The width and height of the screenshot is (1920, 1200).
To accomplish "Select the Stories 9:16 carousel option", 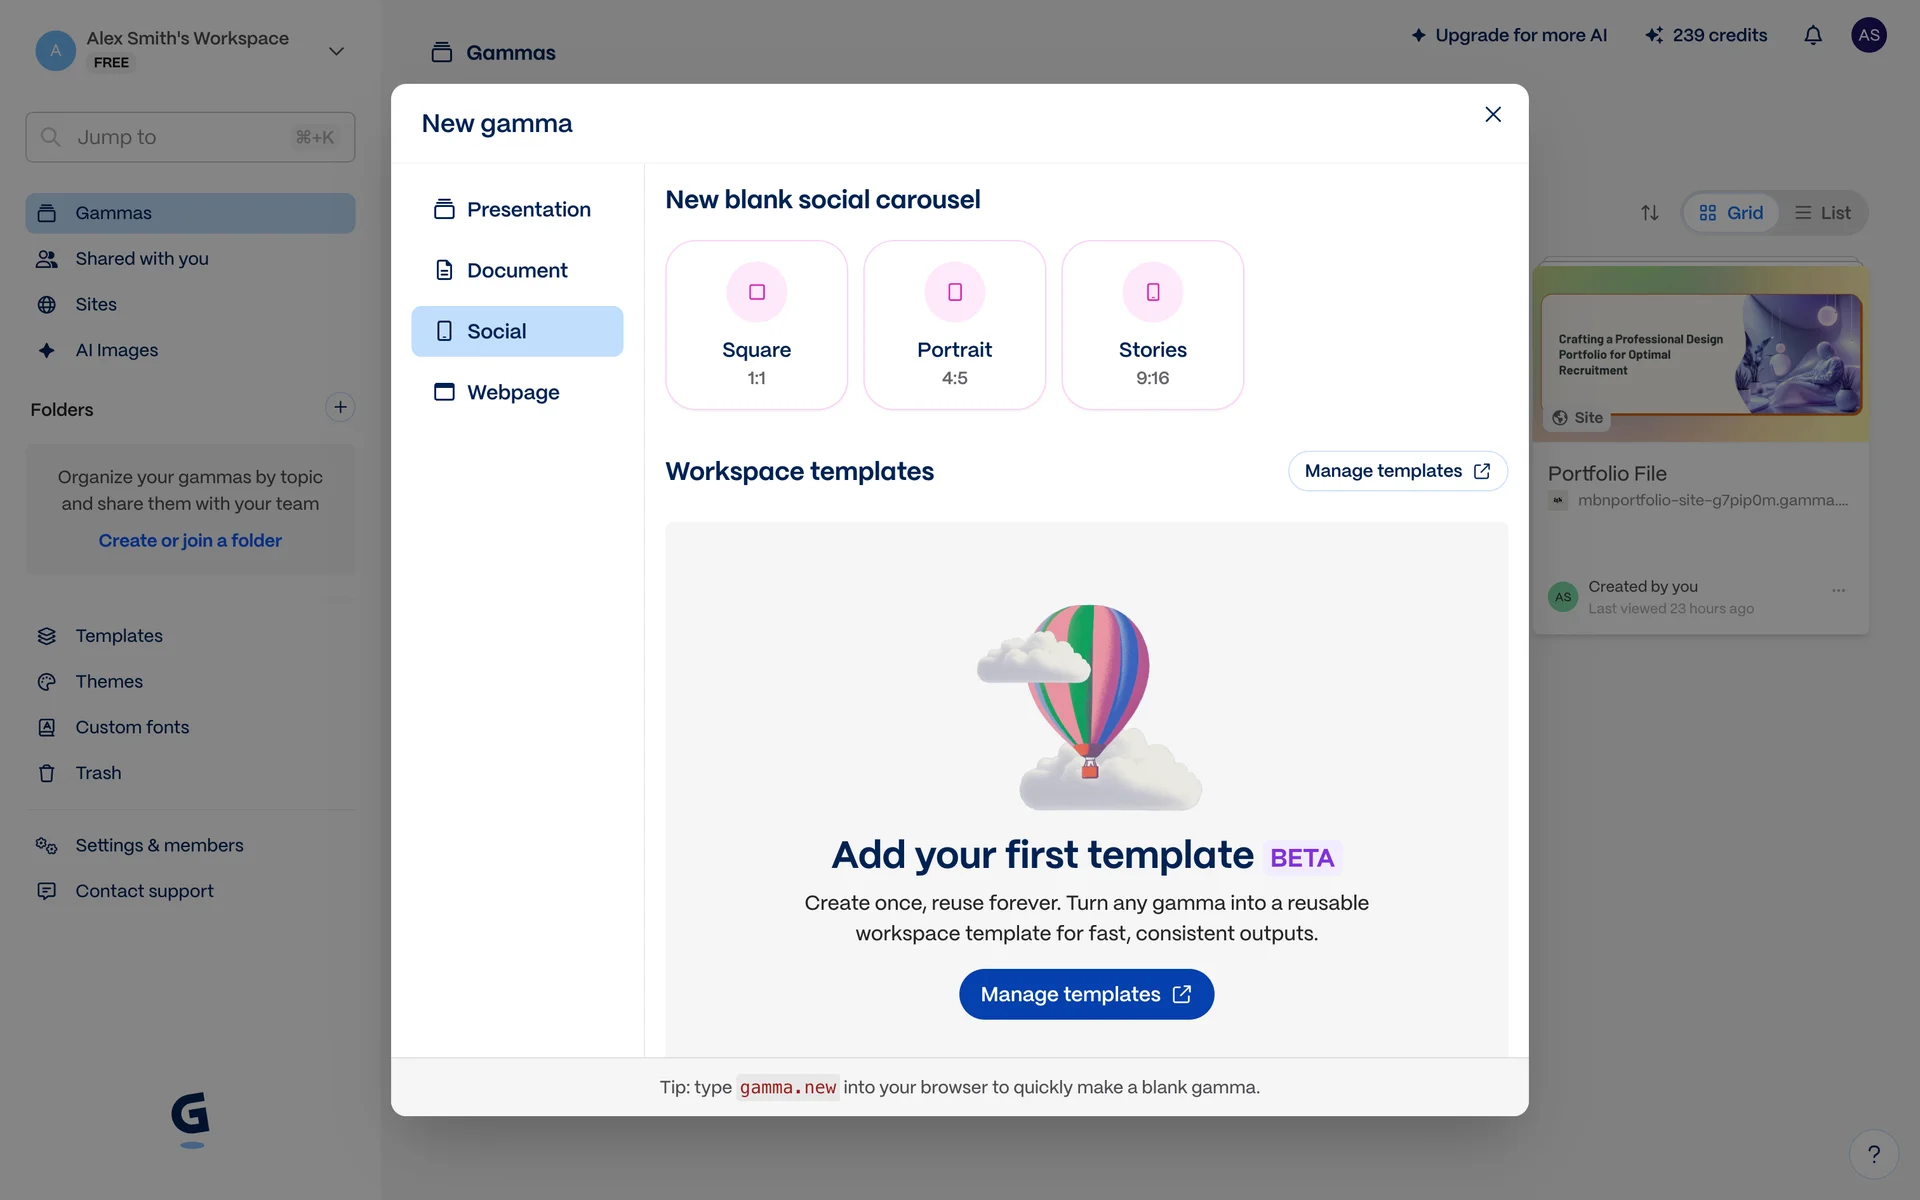I will pos(1152,325).
